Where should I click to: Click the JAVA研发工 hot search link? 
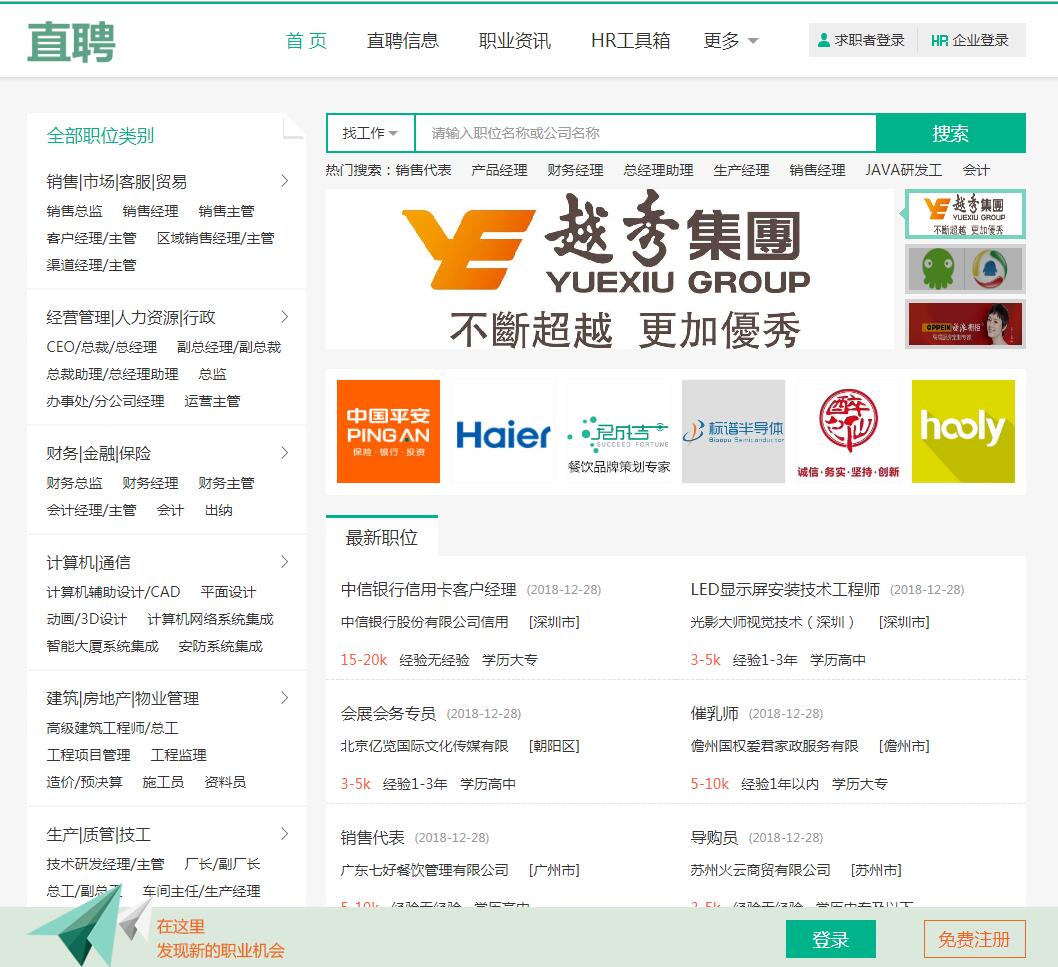click(903, 170)
